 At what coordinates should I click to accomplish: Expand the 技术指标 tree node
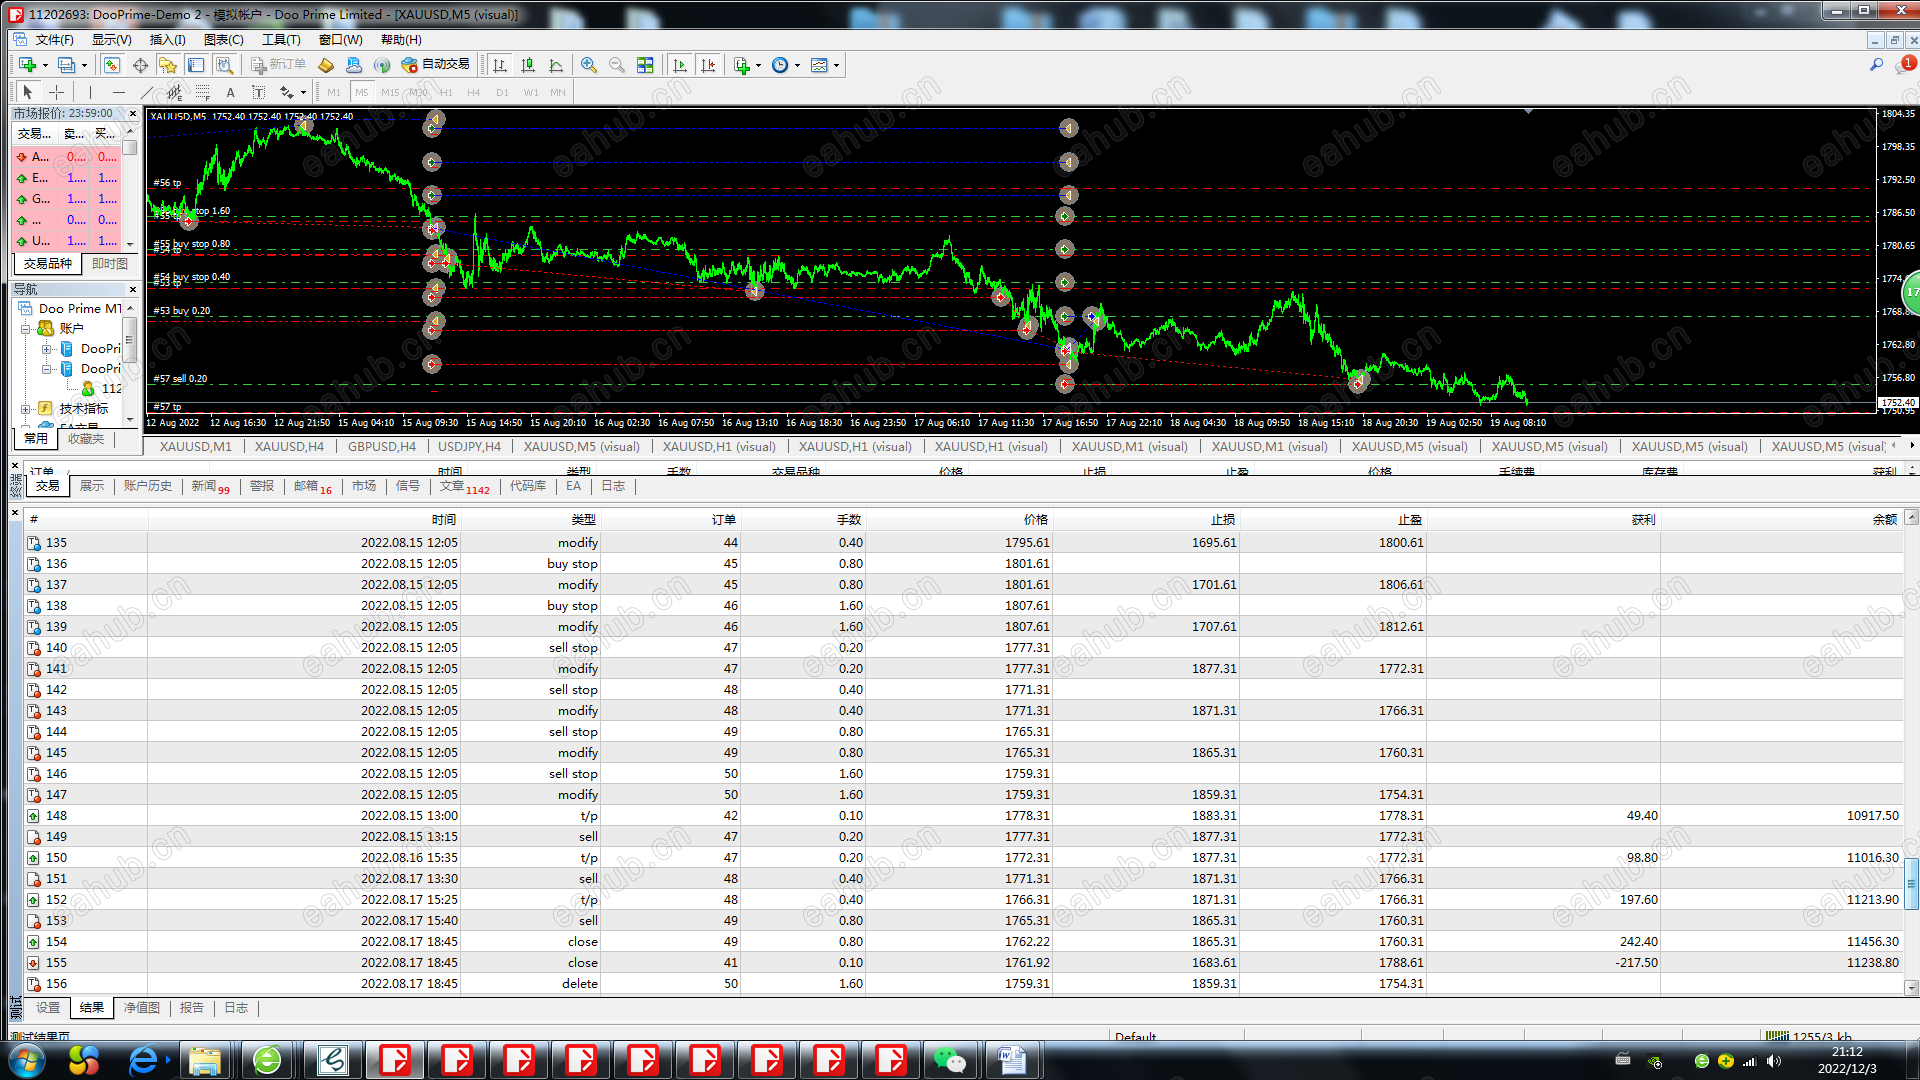tap(26, 408)
